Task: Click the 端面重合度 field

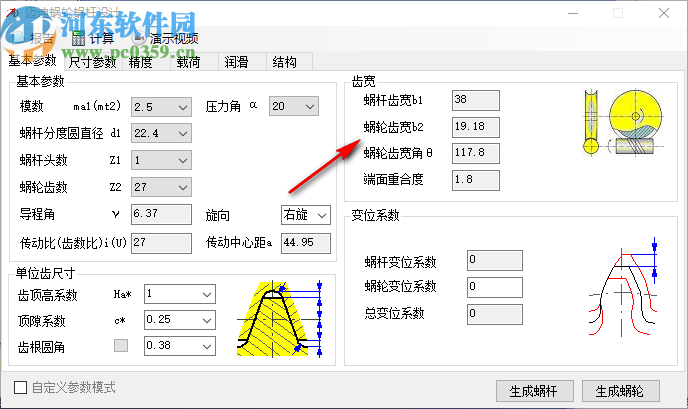Action: coord(476,180)
